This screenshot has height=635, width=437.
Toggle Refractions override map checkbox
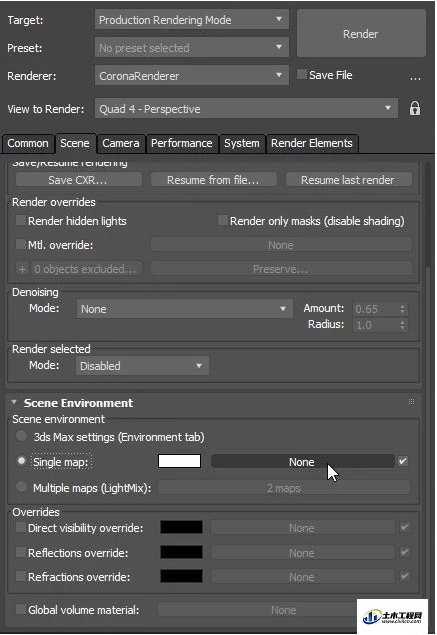click(x=404, y=576)
